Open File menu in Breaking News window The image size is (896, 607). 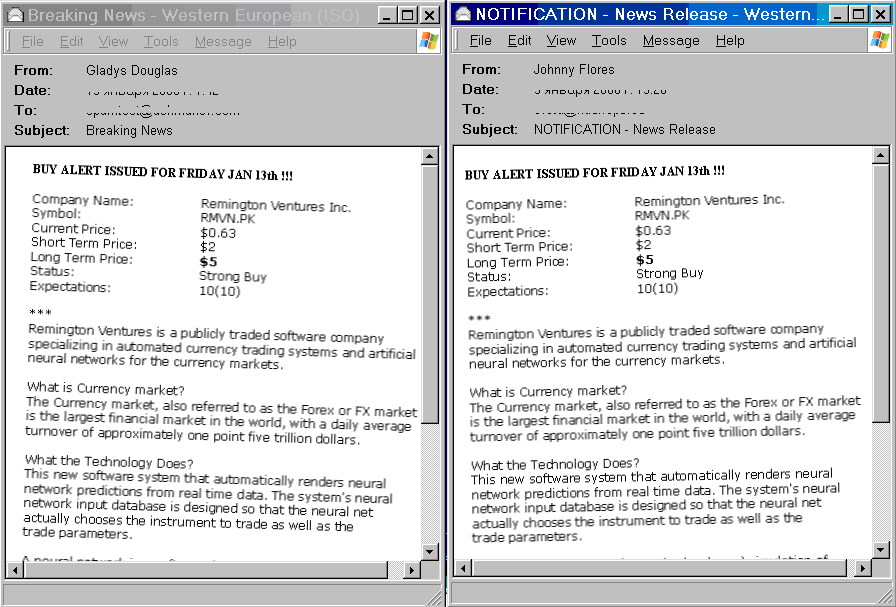pos(33,42)
